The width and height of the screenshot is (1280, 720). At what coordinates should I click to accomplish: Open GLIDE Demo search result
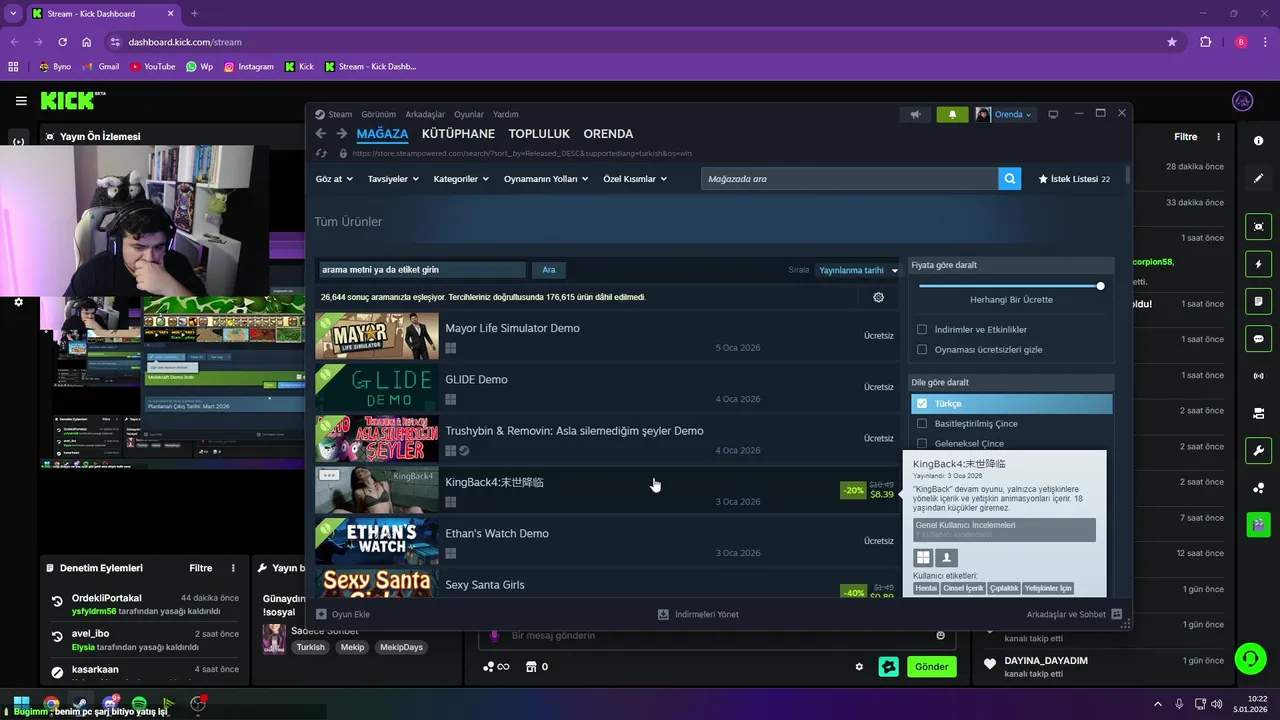tap(607, 387)
